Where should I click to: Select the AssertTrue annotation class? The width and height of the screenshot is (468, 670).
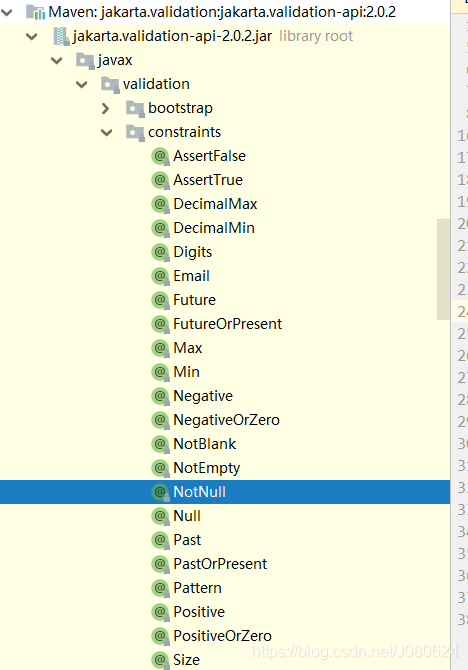(x=208, y=180)
